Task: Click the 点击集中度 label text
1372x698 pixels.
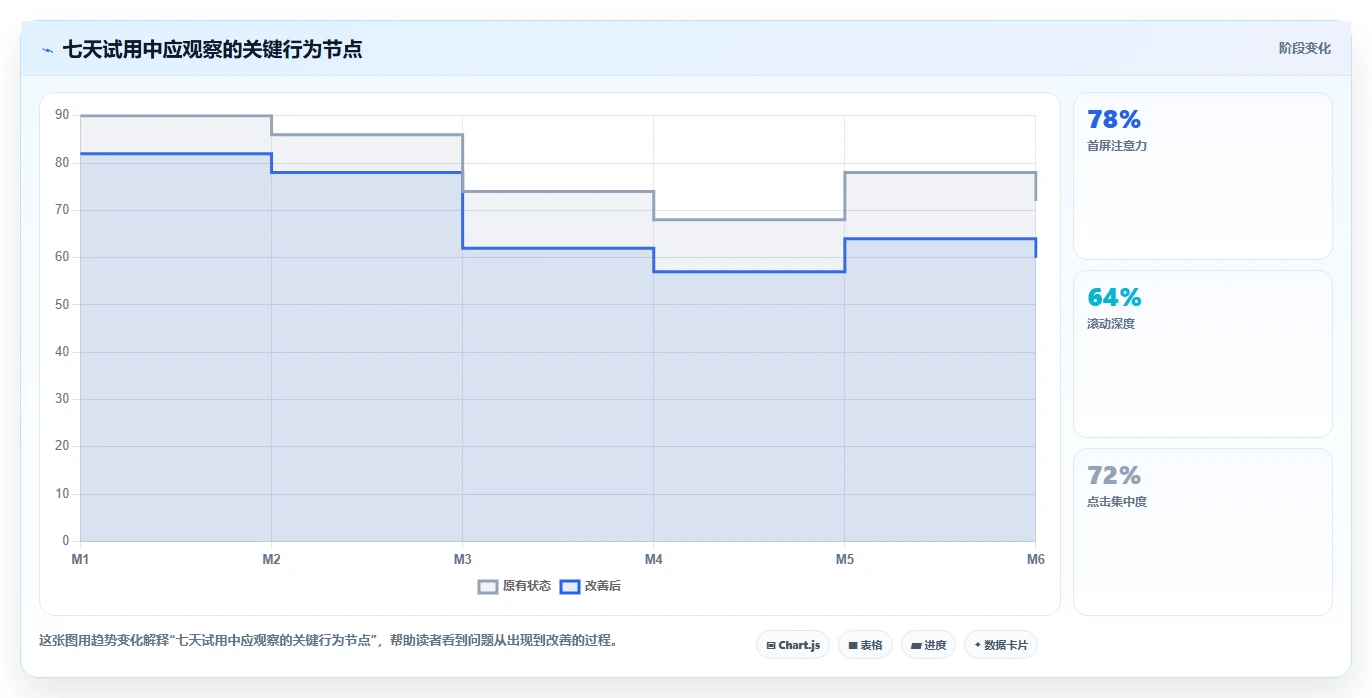Action: tap(1117, 502)
